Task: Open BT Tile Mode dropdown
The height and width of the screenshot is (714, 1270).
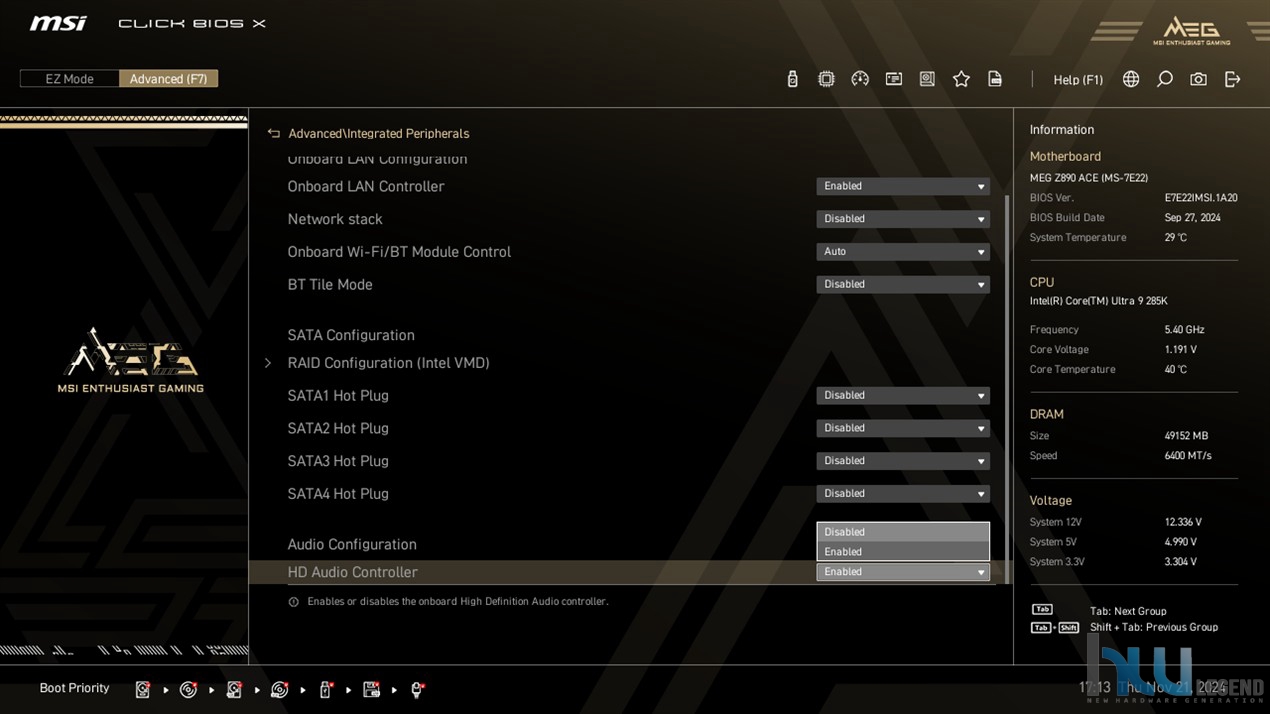Action: pos(903,284)
